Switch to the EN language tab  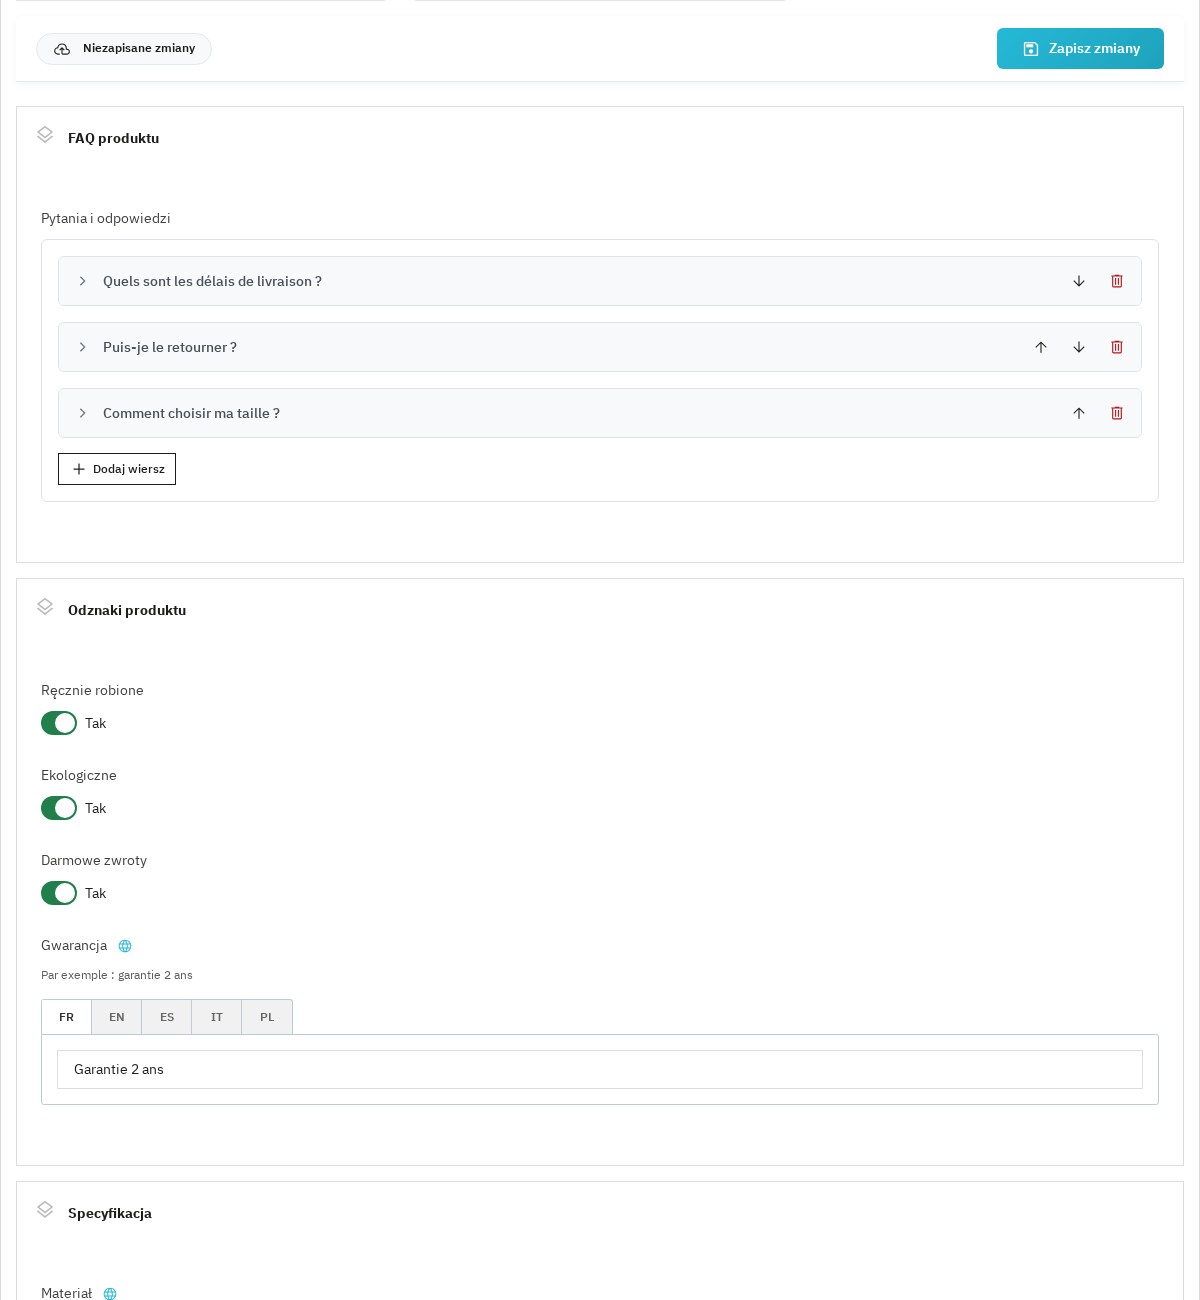coord(117,1017)
